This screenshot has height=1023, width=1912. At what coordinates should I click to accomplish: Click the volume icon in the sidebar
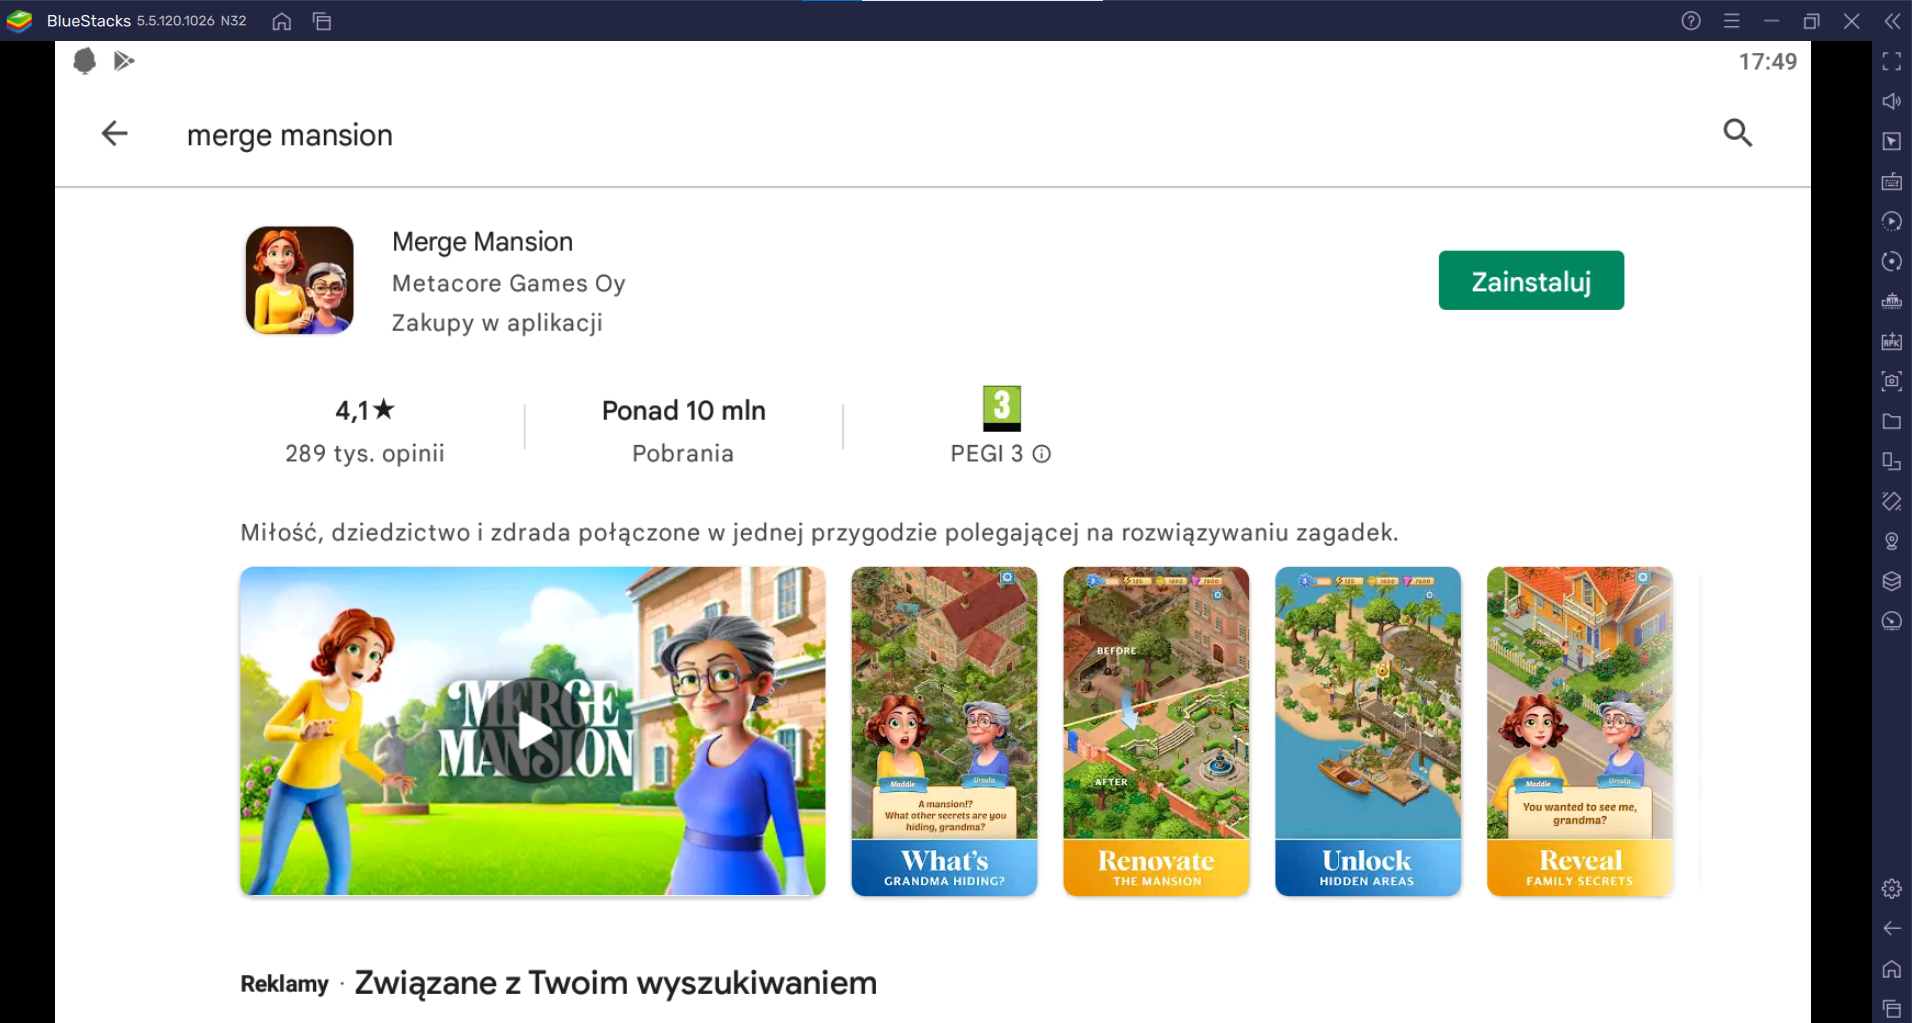point(1892,101)
